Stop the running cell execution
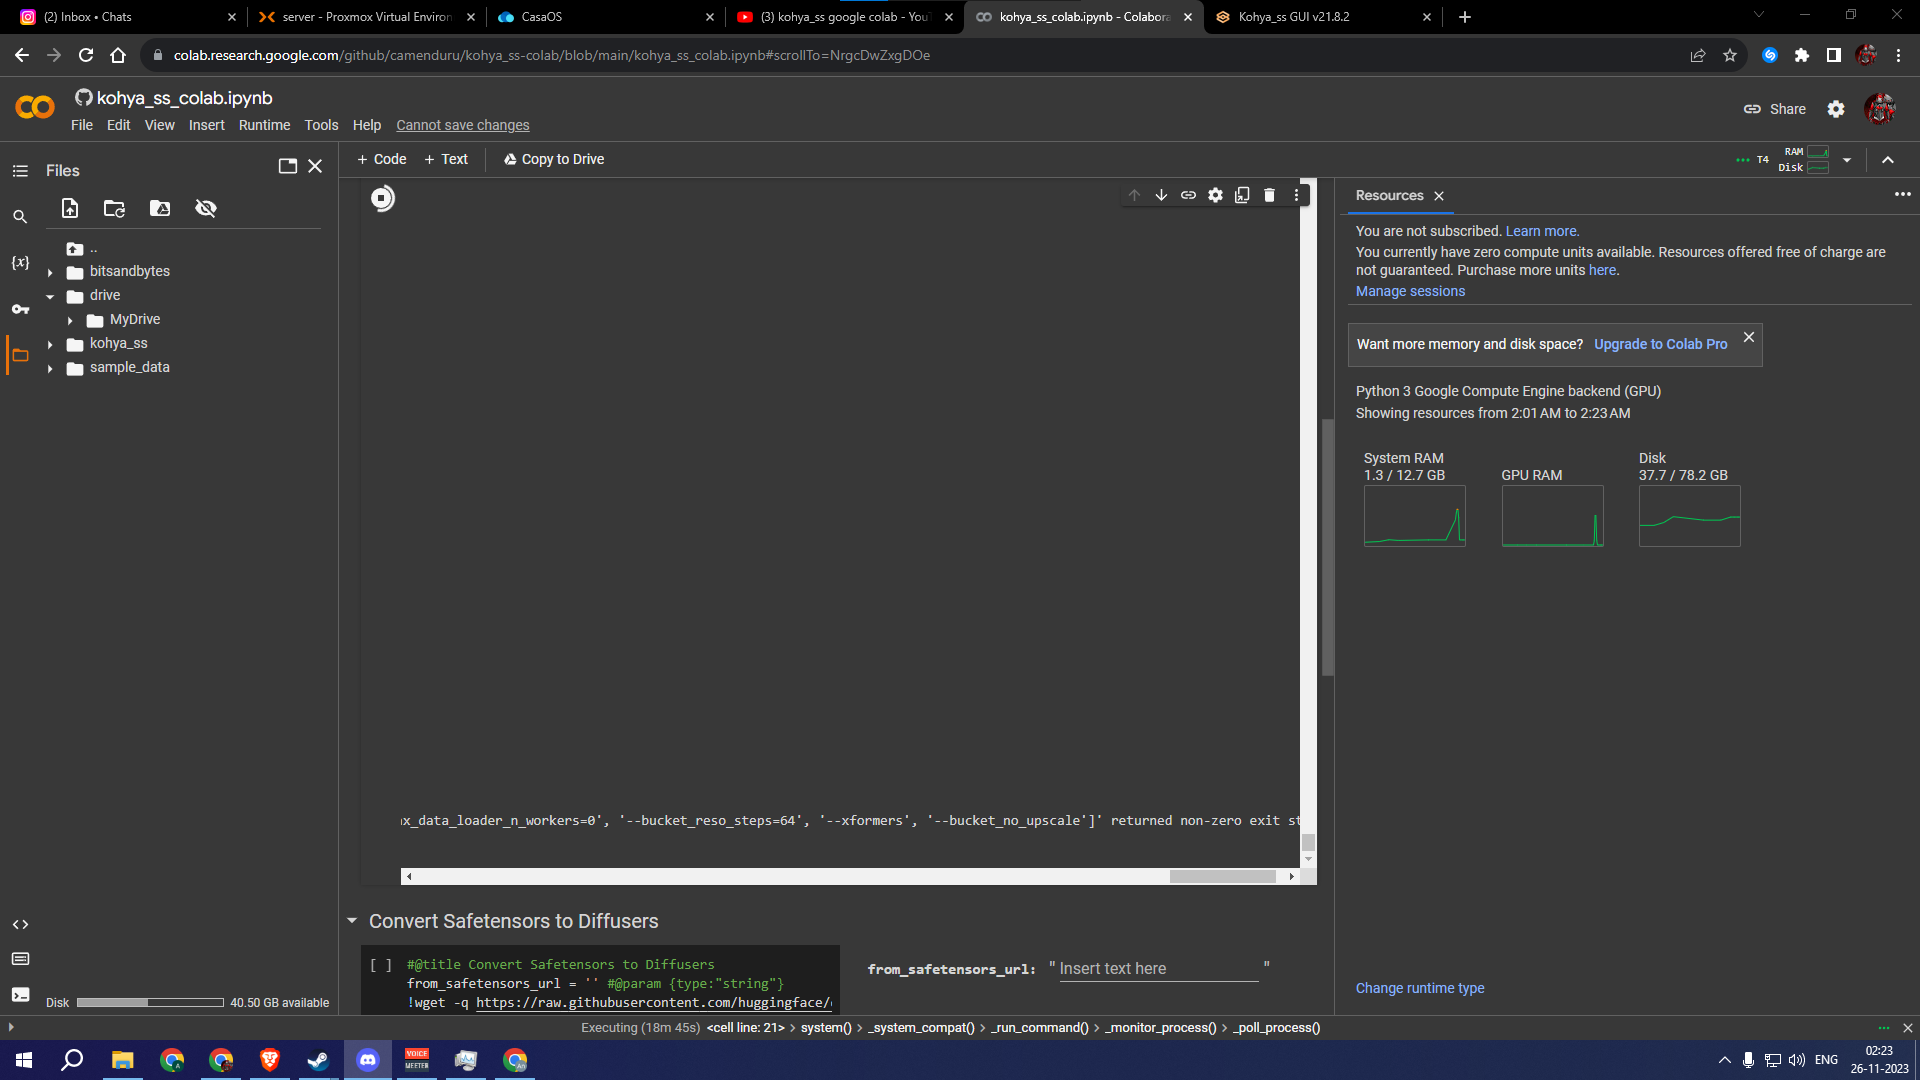 click(x=382, y=198)
